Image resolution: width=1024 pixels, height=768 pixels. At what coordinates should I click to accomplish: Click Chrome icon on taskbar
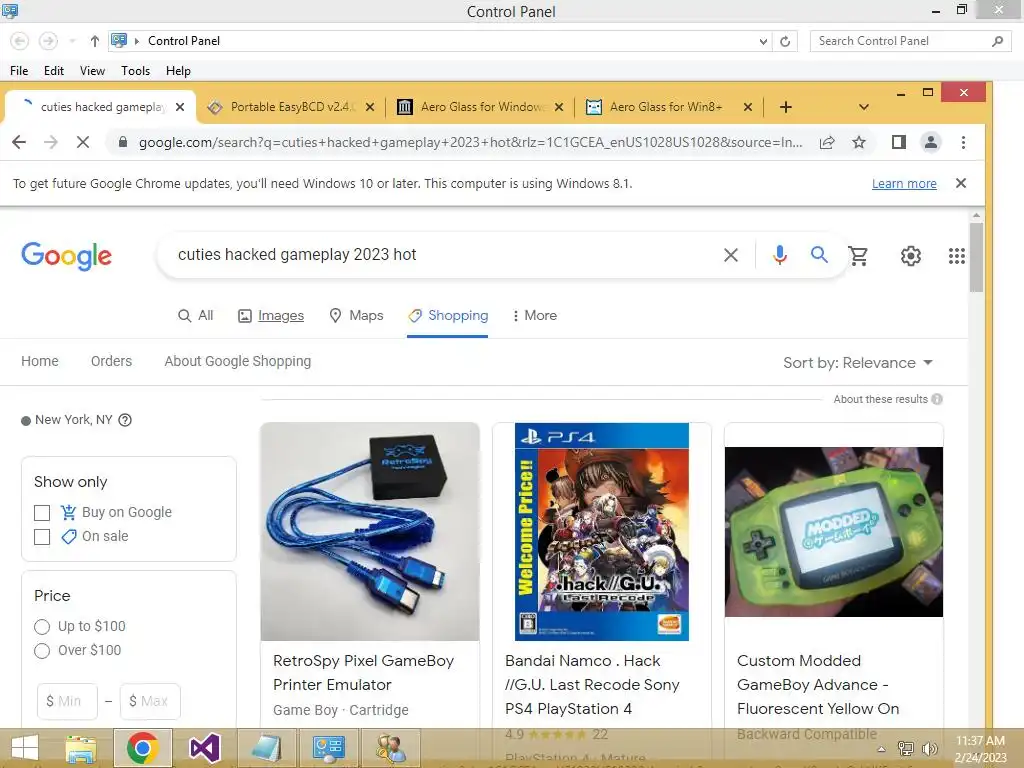click(x=142, y=748)
